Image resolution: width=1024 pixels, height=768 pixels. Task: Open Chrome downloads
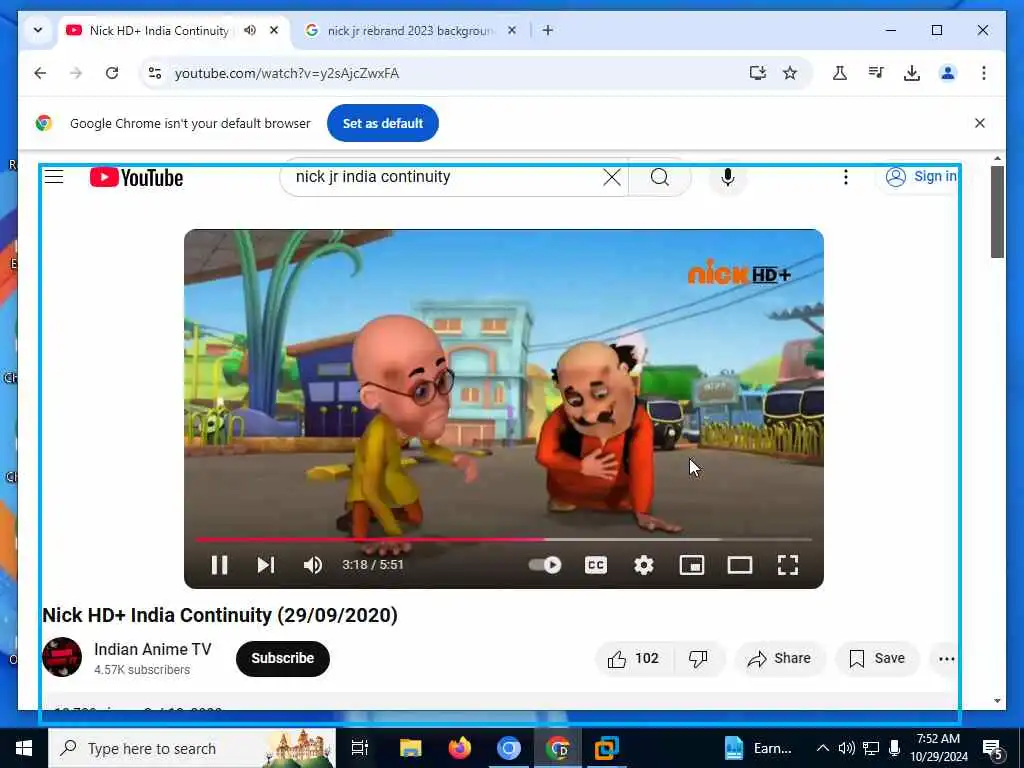click(912, 73)
